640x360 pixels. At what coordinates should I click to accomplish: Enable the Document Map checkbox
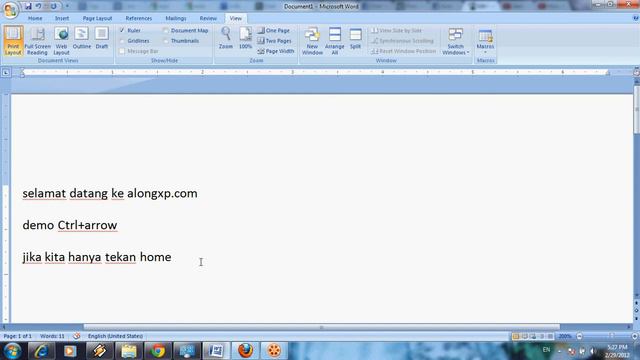click(166, 30)
